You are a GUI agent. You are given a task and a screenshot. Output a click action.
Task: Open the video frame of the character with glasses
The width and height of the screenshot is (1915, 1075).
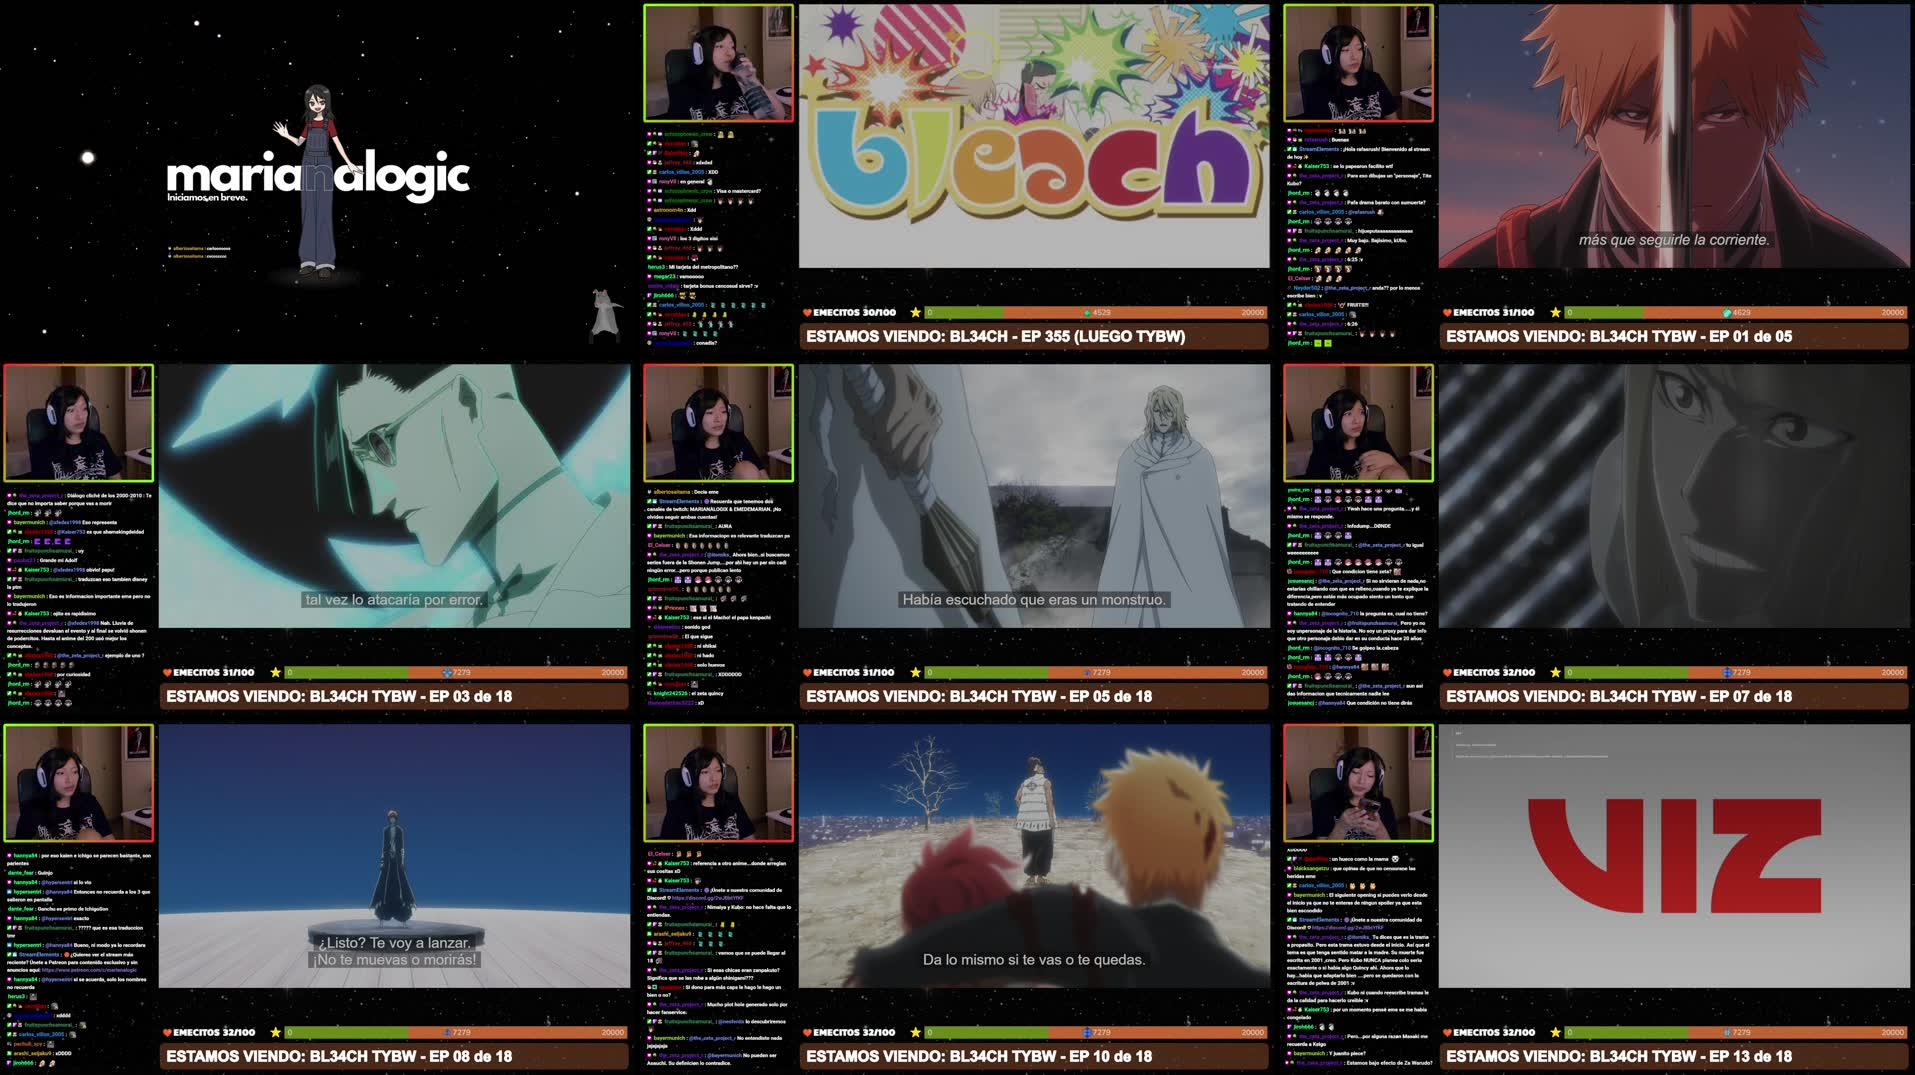(x=394, y=496)
